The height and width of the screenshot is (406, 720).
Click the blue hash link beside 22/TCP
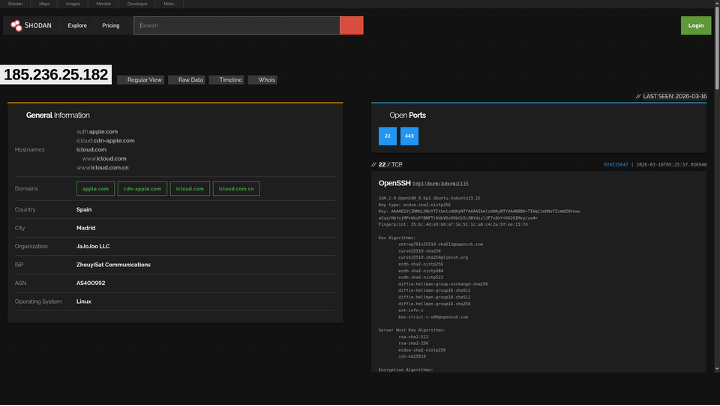(616, 164)
